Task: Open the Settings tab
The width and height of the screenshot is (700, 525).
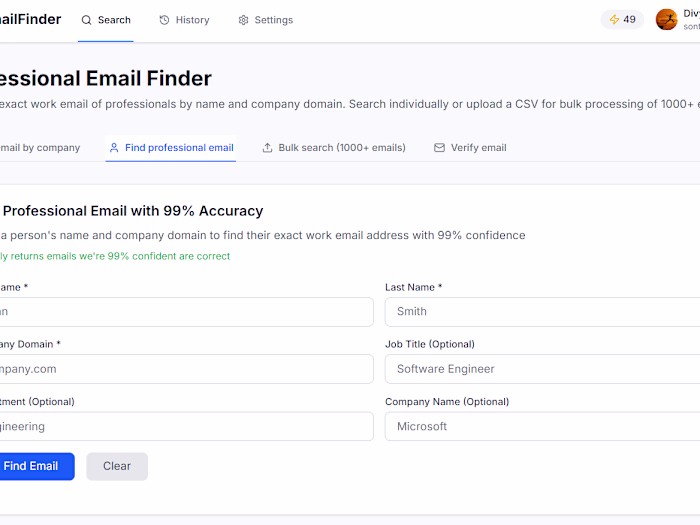Action: tap(266, 20)
